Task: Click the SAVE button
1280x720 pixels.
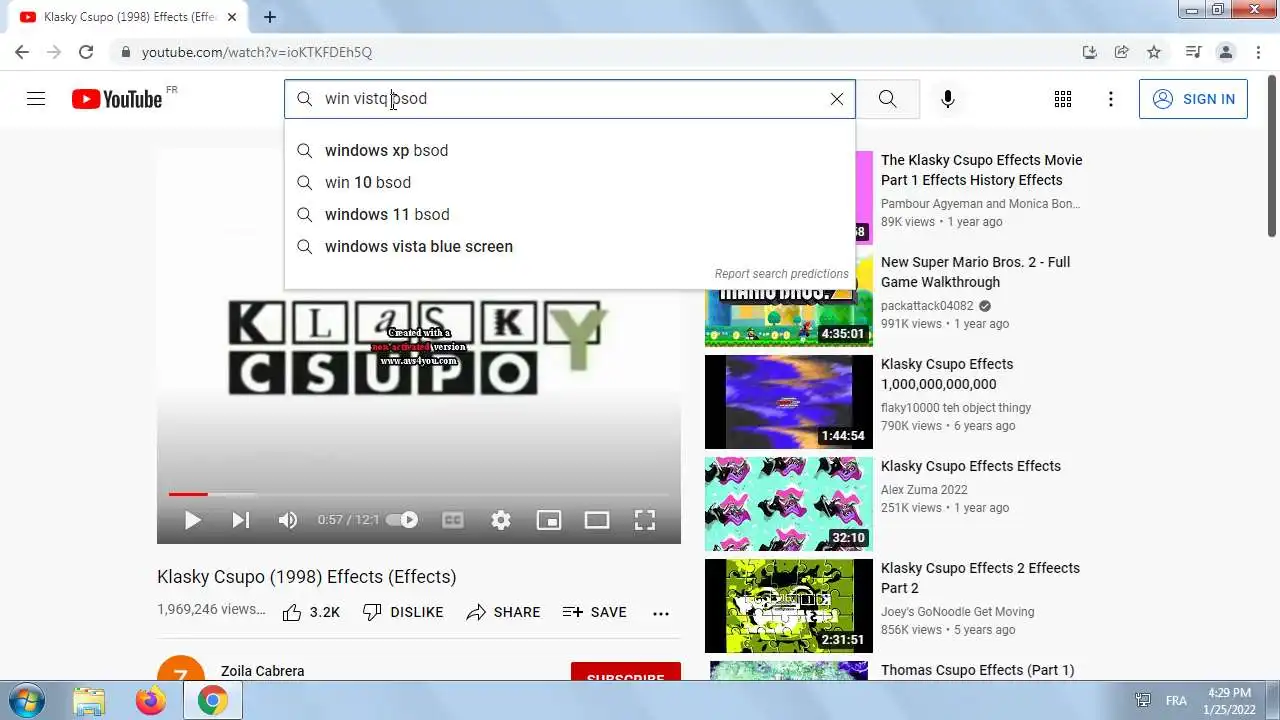Action: (x=595, y=612)
